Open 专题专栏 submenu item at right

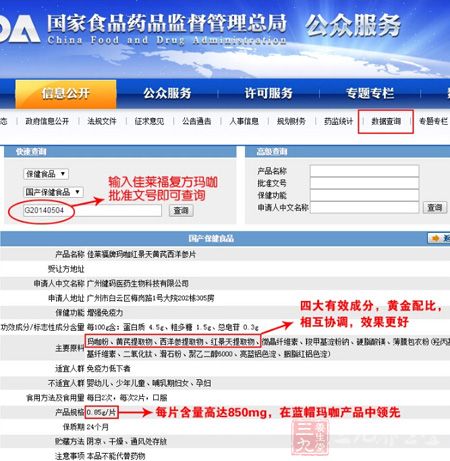pos(433,121)
